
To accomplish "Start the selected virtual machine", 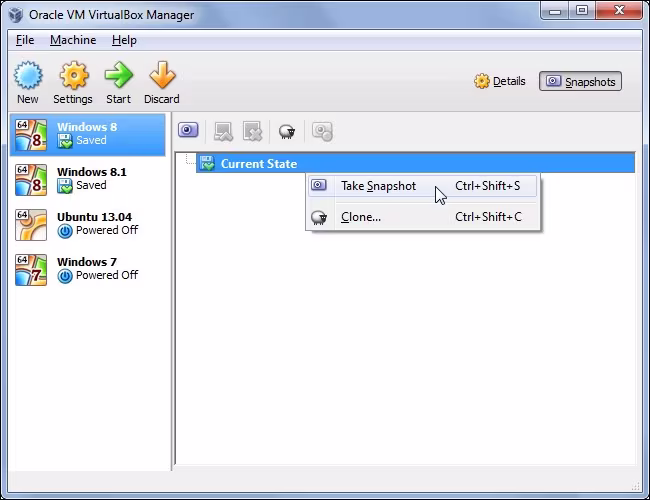I will point(119,82).
